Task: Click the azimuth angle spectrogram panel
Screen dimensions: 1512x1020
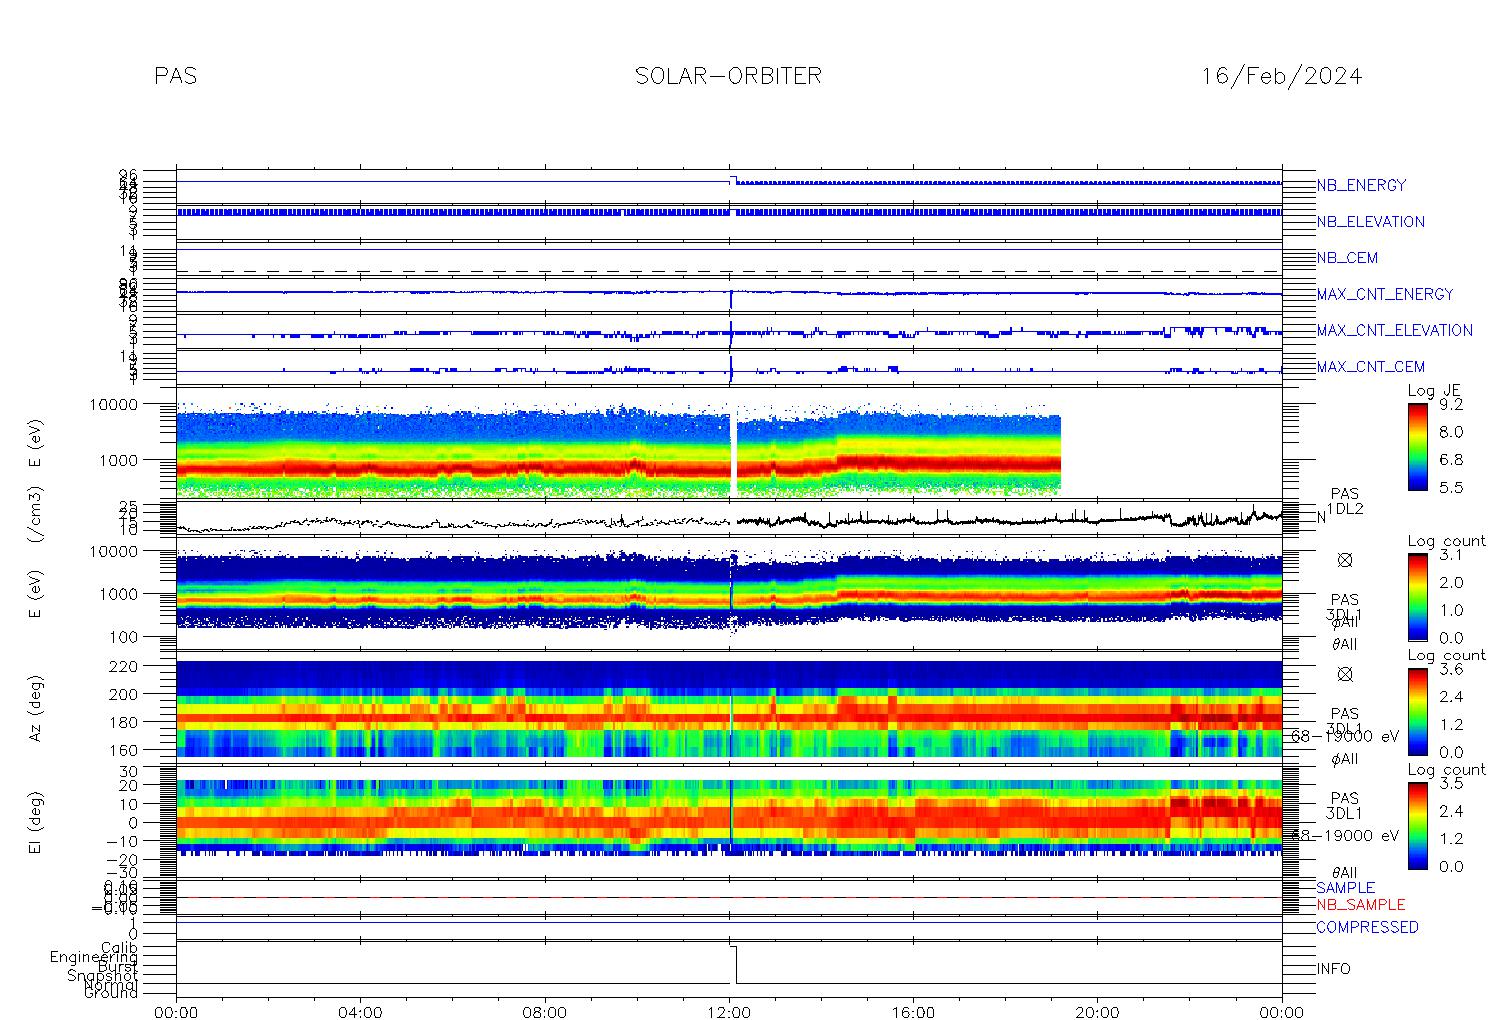Action: (729, 709)
